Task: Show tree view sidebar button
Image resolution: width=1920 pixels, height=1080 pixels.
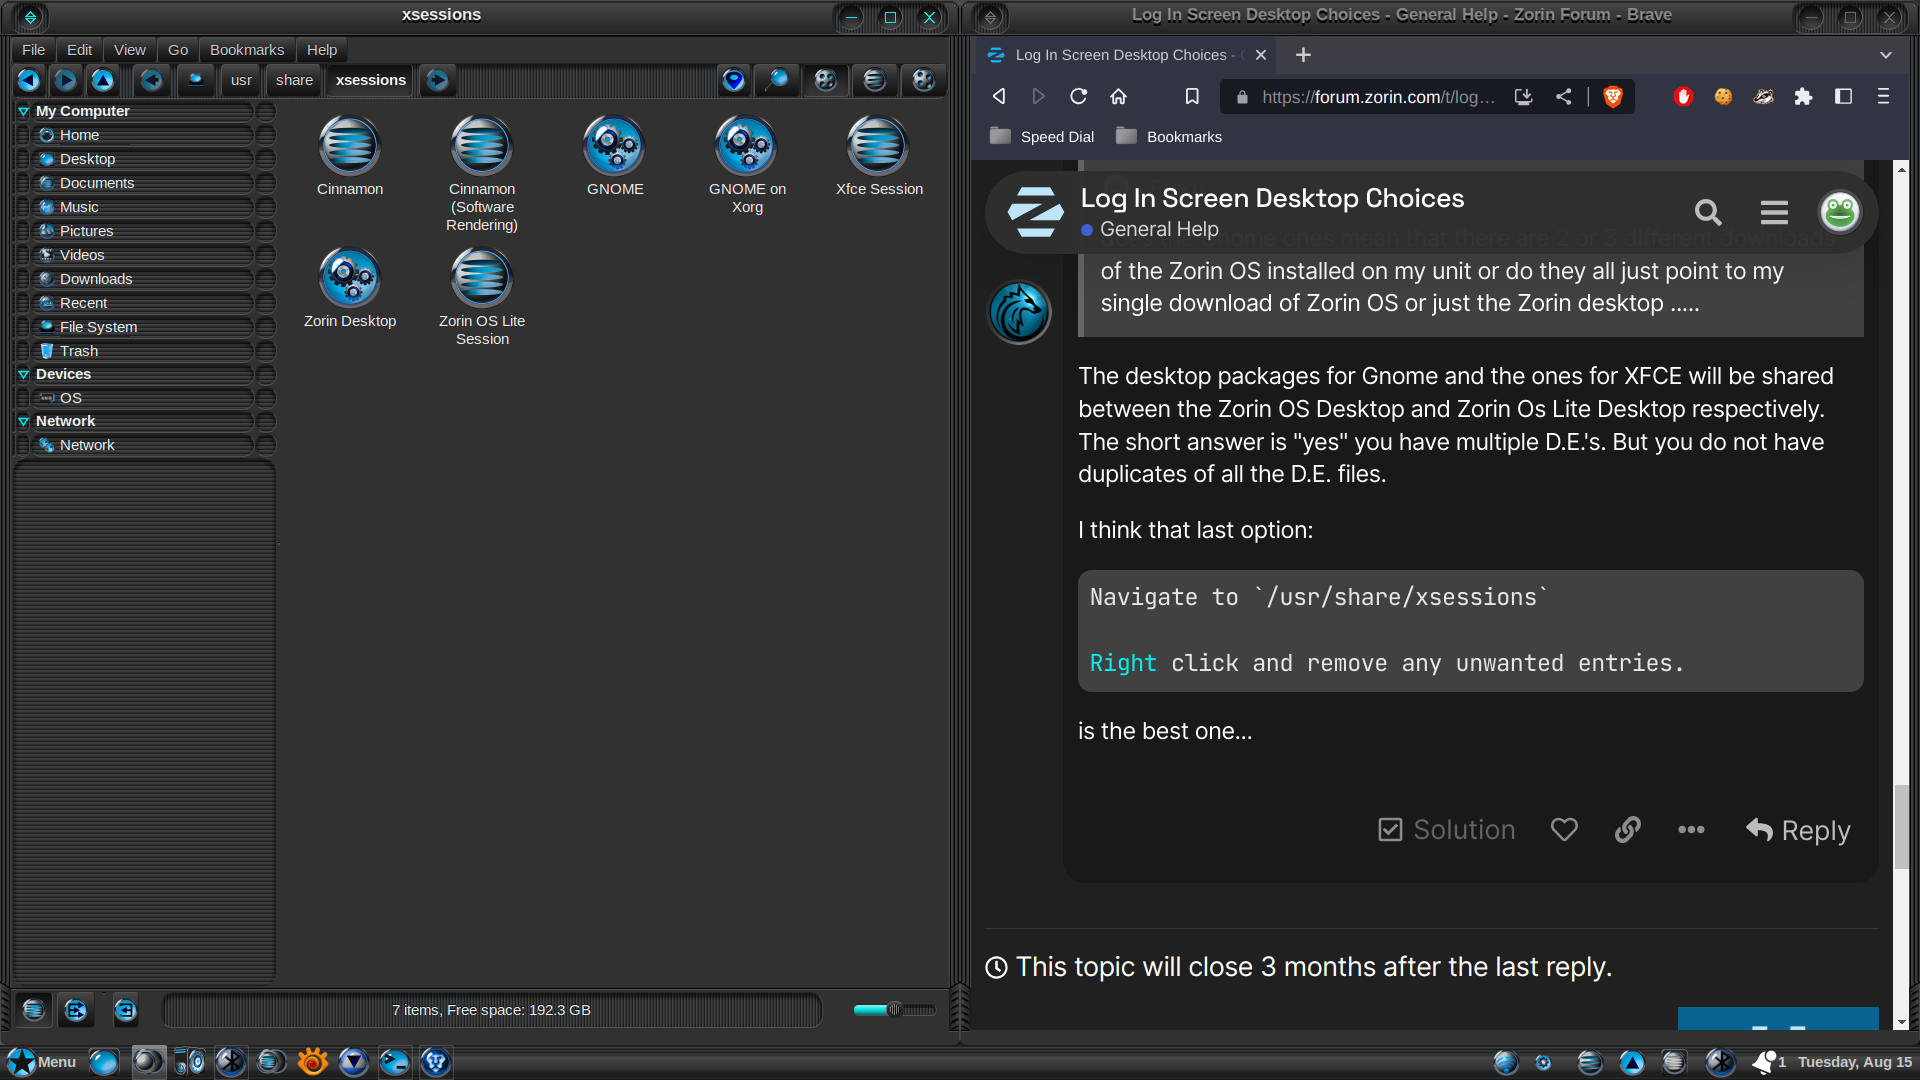Action: click(x=76, y=1010)
